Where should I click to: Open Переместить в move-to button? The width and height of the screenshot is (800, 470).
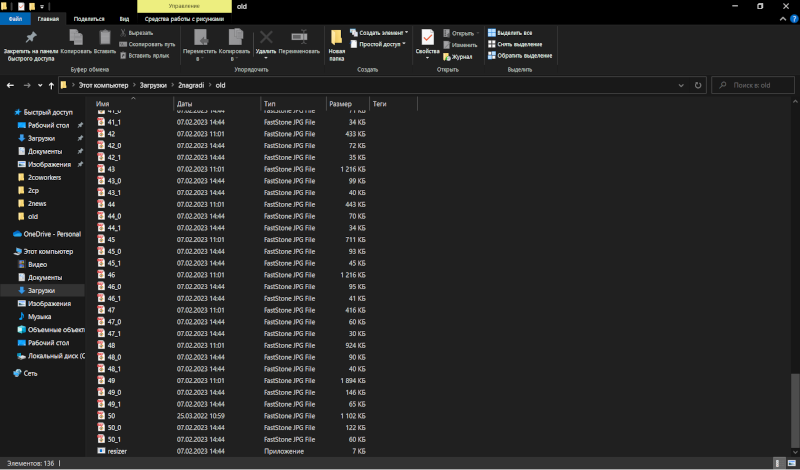click(x=199, y=45)
